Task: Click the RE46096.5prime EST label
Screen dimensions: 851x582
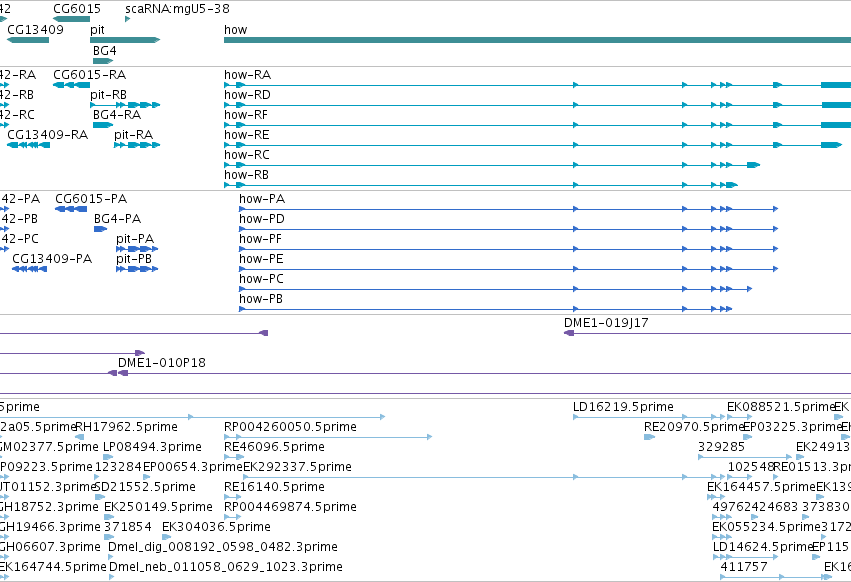Action: 274,447
